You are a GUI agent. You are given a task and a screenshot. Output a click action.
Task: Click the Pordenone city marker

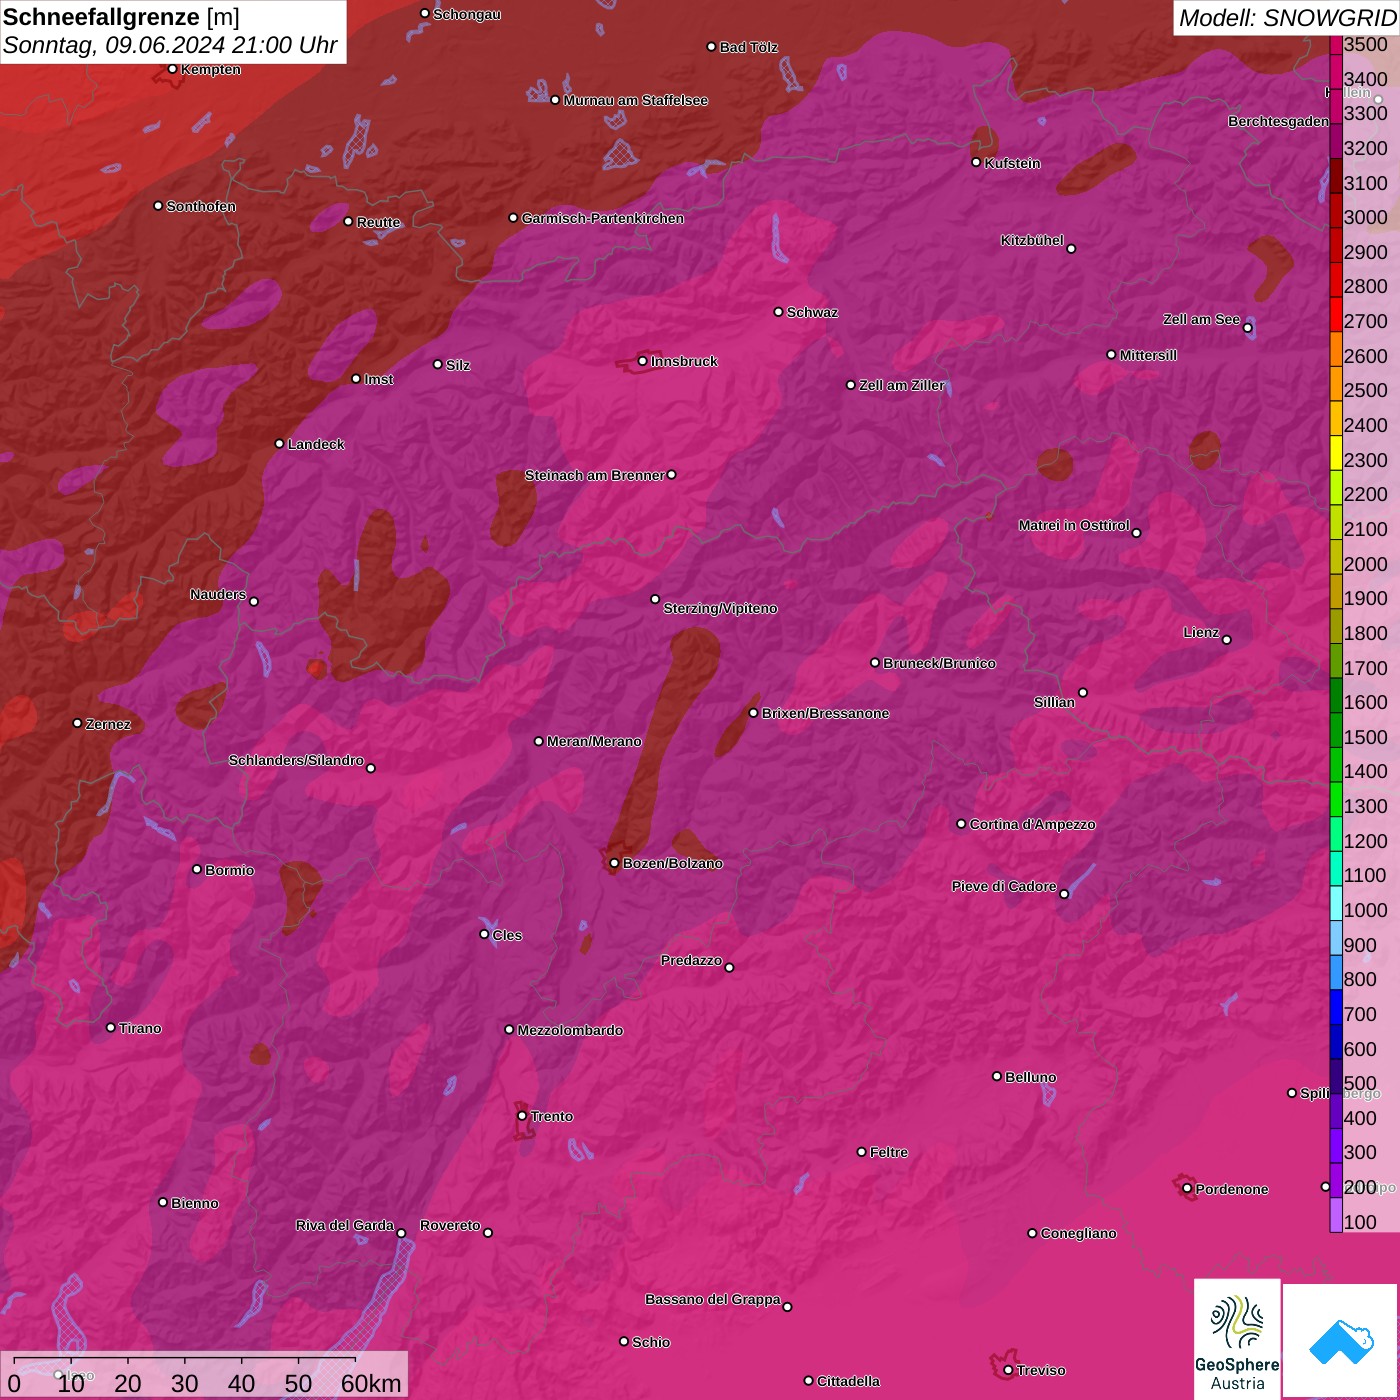1187,1189
